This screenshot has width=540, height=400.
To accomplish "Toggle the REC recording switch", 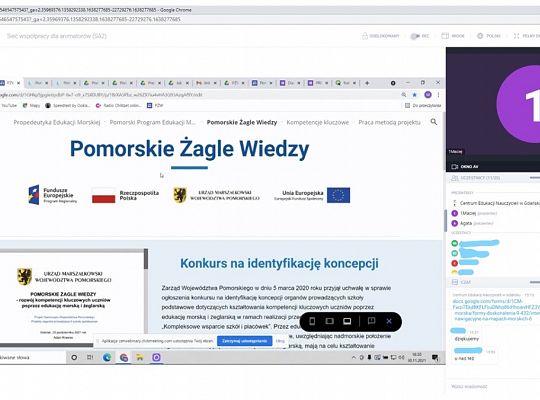I will click(415, 36).
